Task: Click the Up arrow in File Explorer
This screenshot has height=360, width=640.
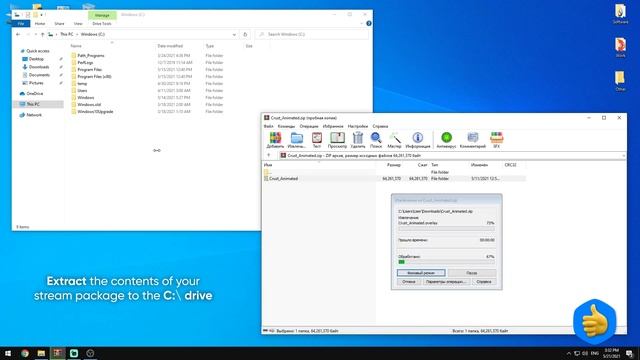Action: [x=42, y=34]
